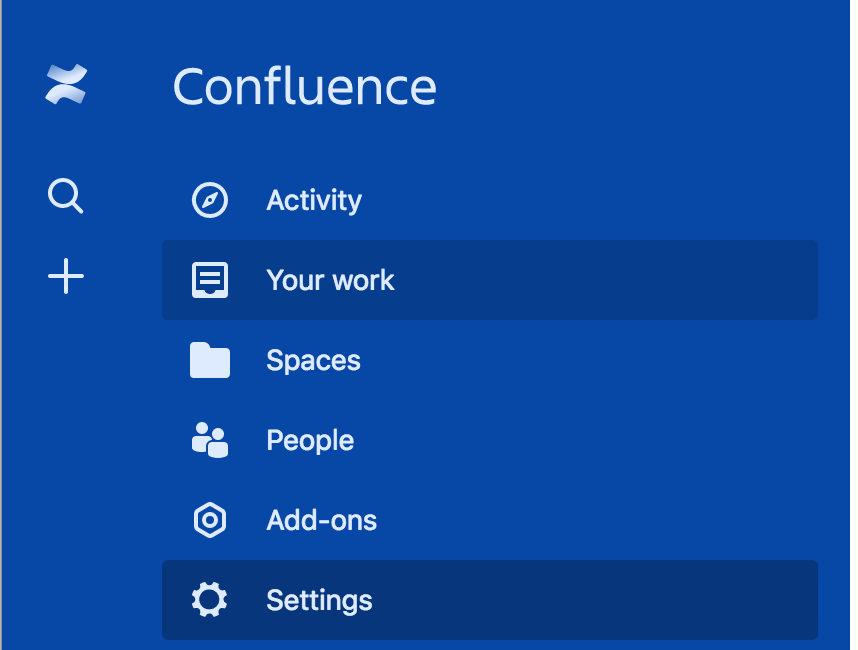Open search with the magnifier icon
Viewport: 858px width, 650px height.
(x=66, y=195)
